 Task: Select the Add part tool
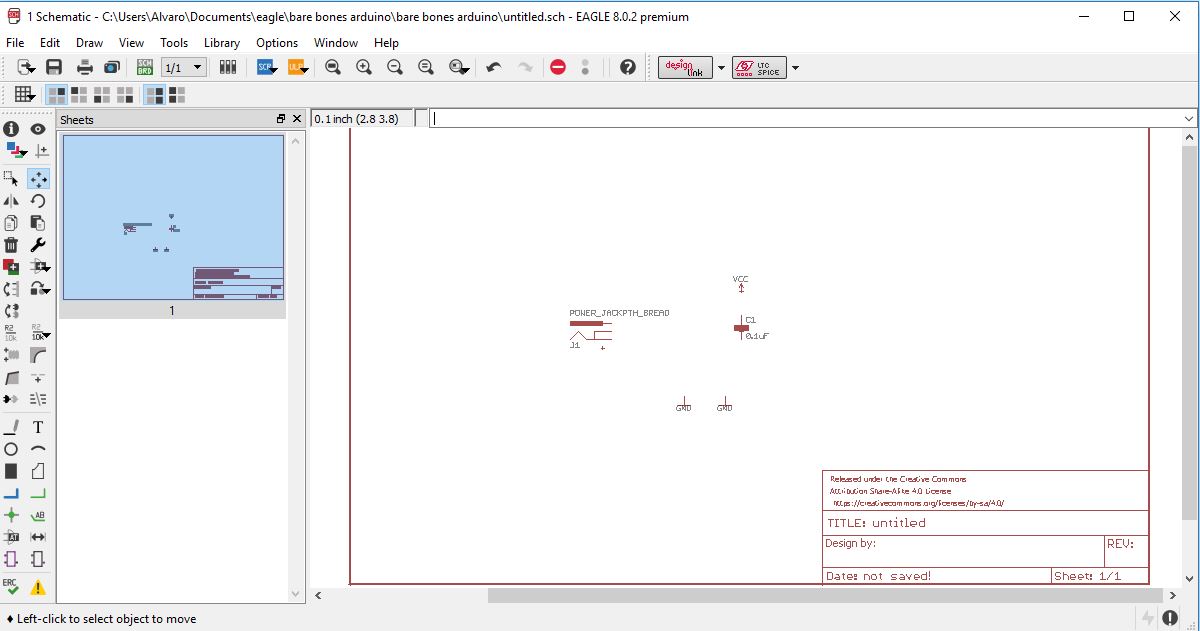tap(11, 267)
